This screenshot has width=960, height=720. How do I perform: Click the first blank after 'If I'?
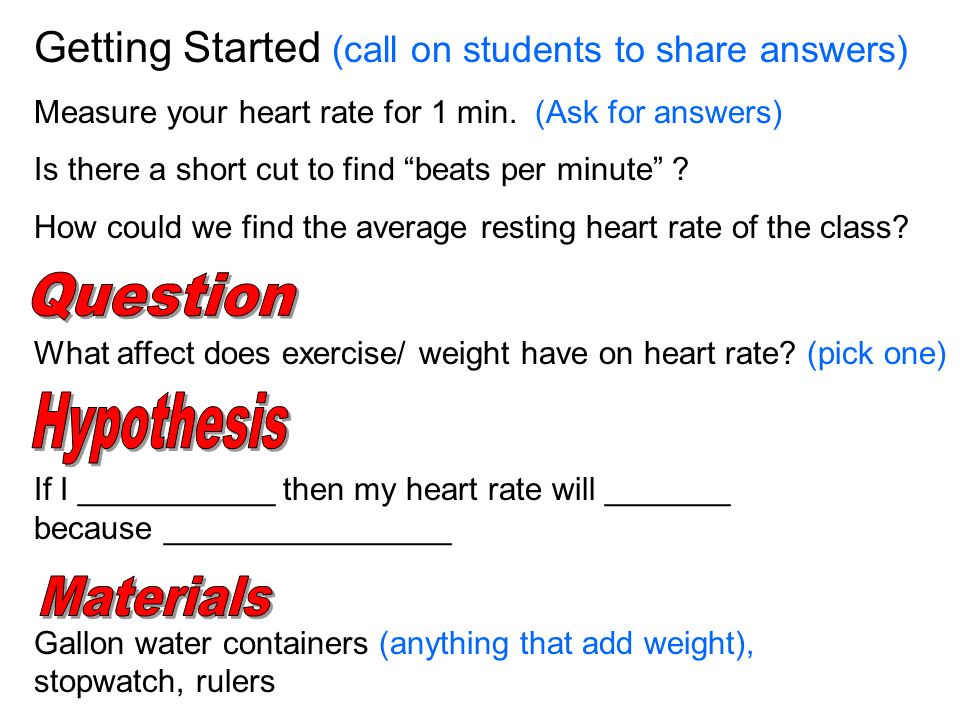click(177, 503)
